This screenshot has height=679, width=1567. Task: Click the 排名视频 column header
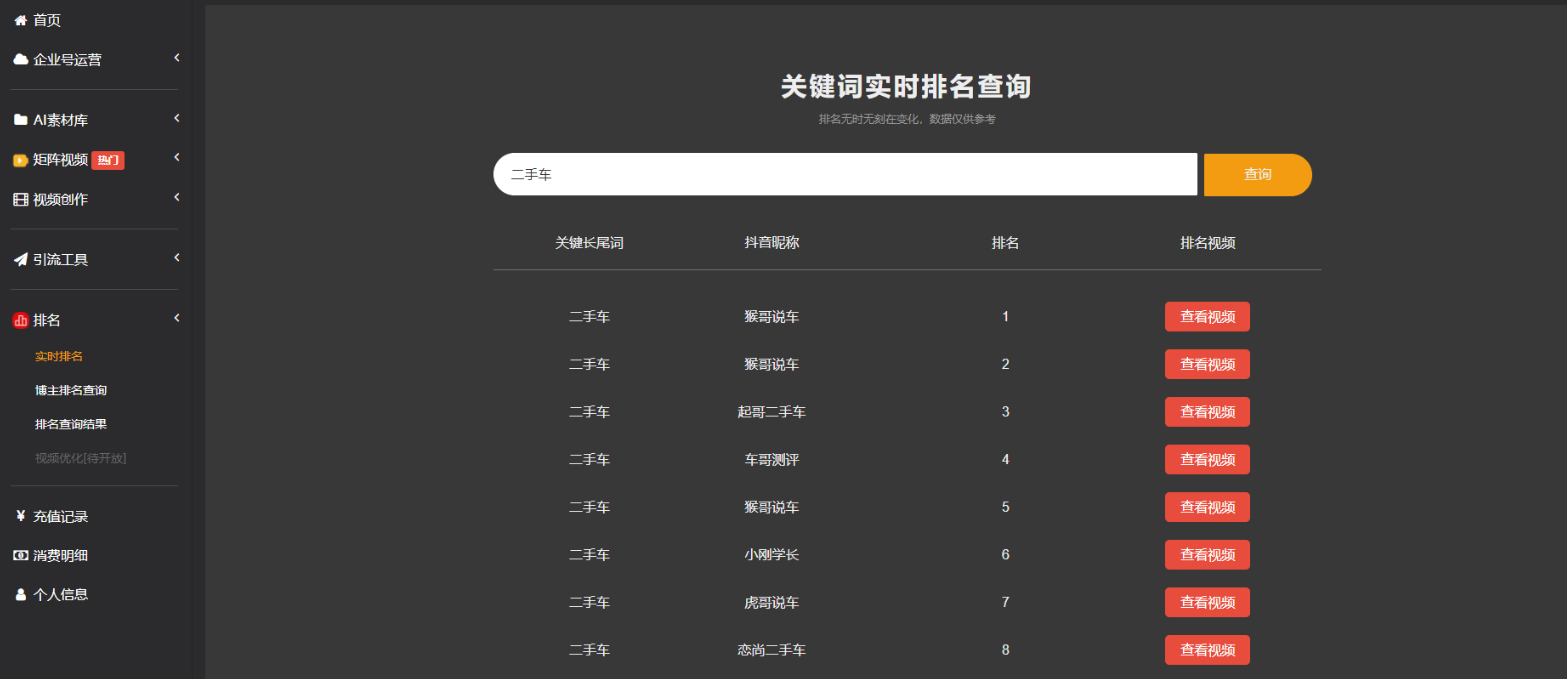pos(1207,243)
